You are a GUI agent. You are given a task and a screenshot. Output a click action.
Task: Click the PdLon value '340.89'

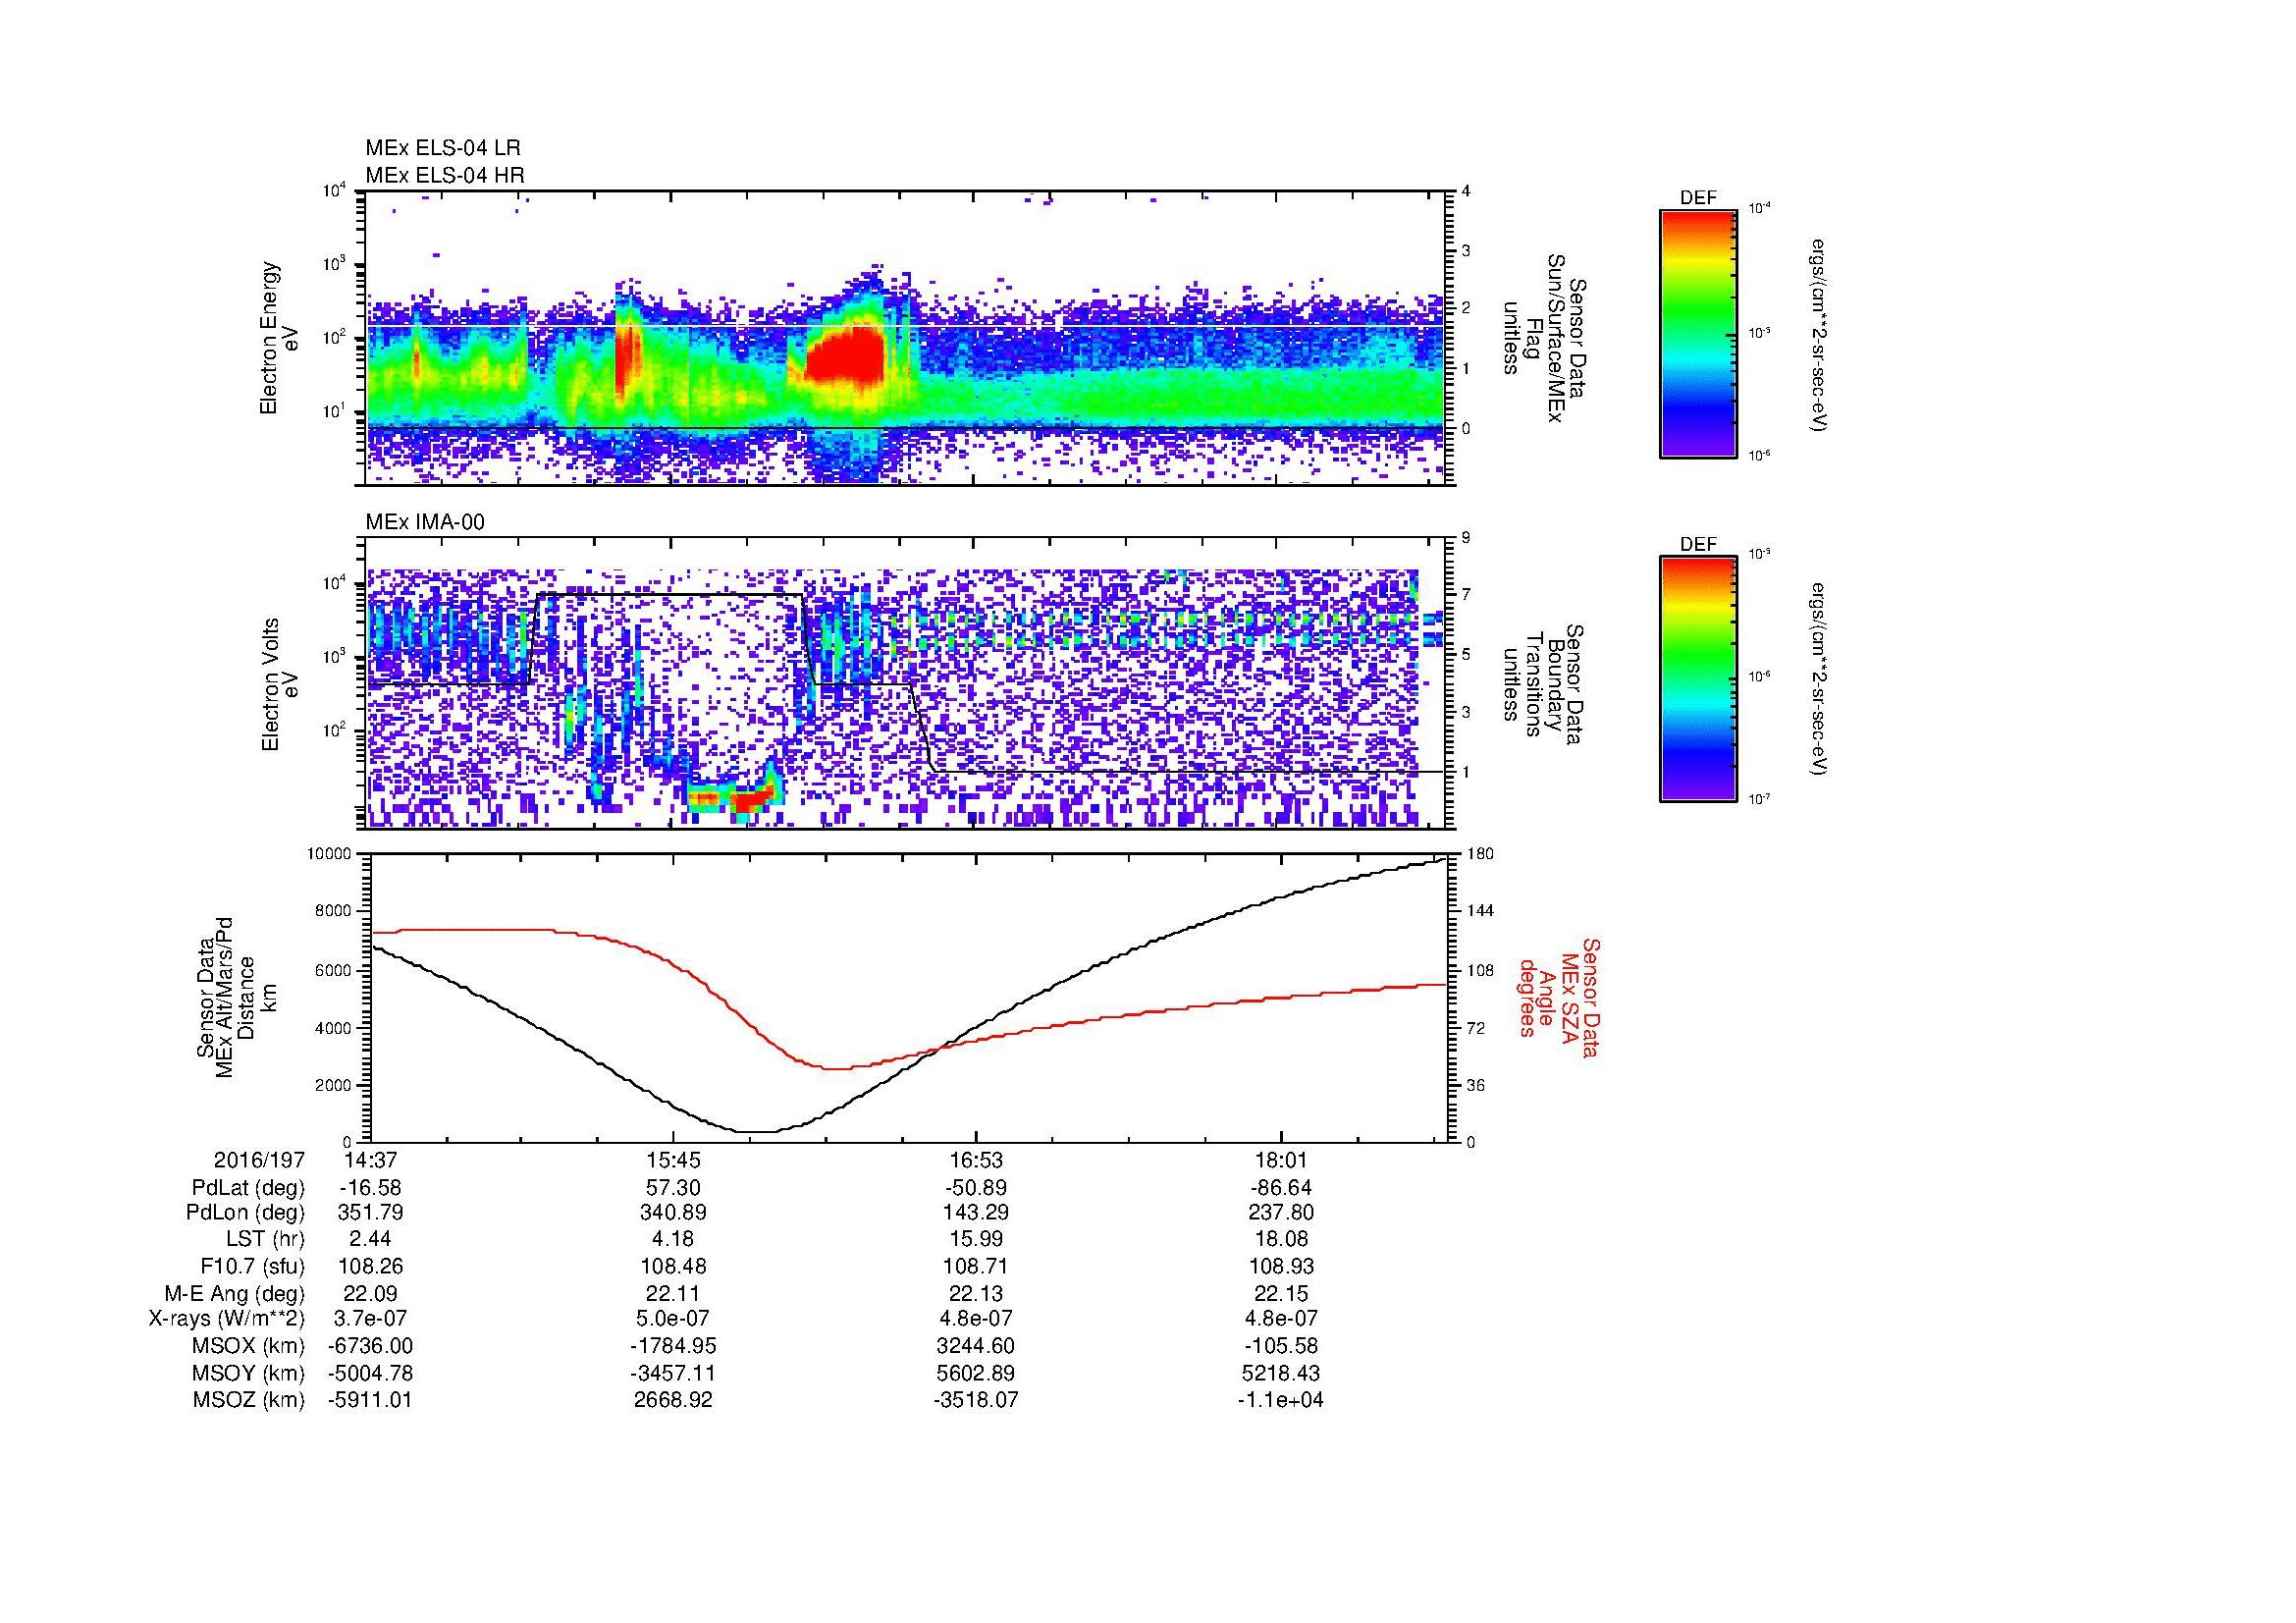click(x=673, y=1213)
